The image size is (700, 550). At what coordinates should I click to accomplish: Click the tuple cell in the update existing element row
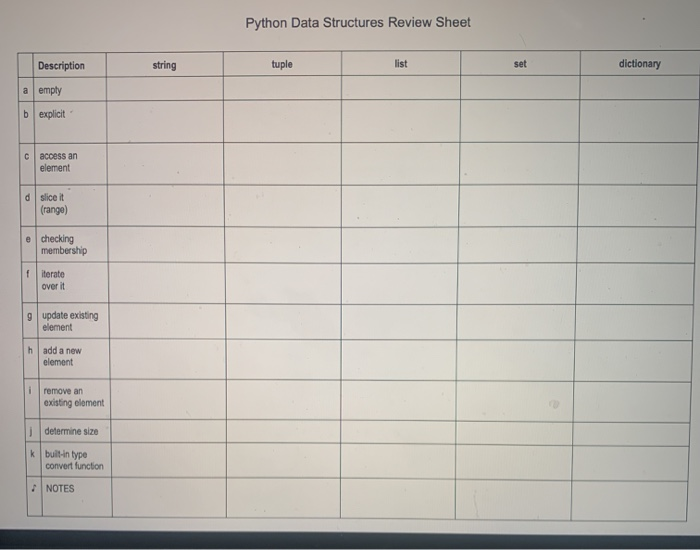(283, 322)
